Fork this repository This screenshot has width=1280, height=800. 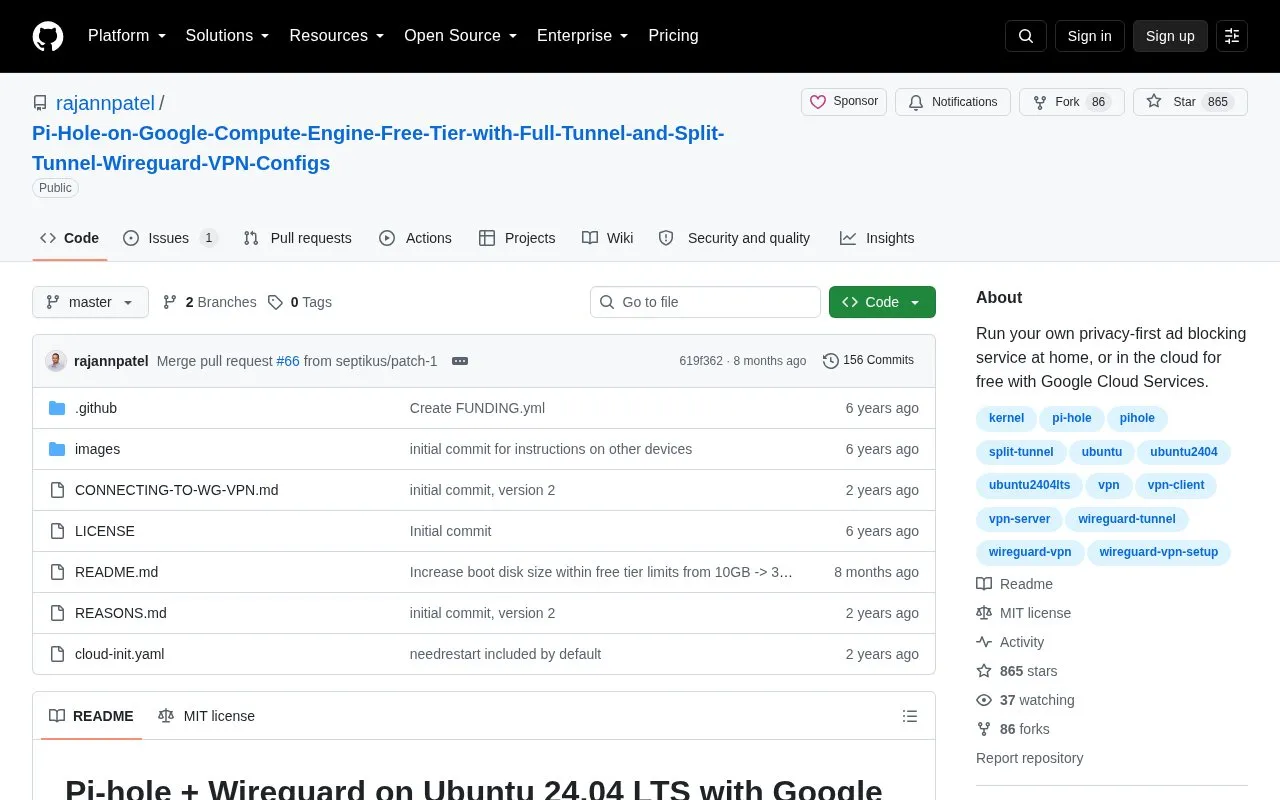[1072, 102]
